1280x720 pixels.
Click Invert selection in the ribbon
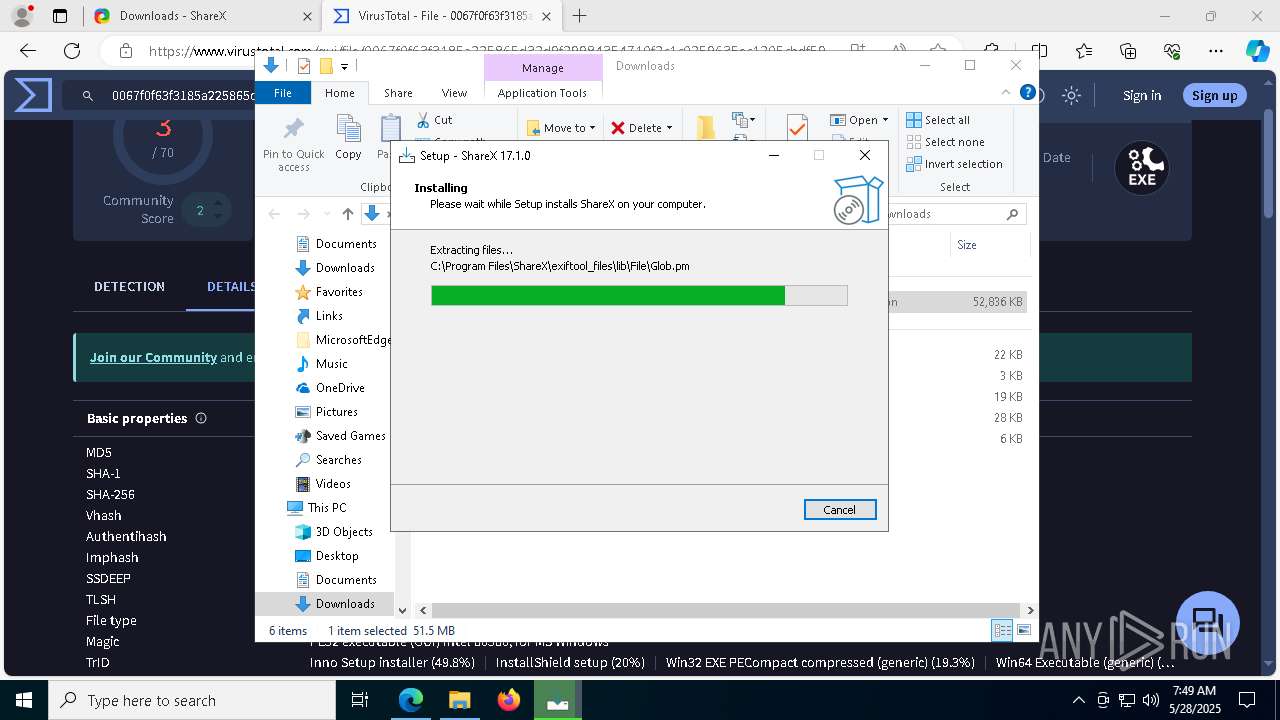[x=954, y=164]
